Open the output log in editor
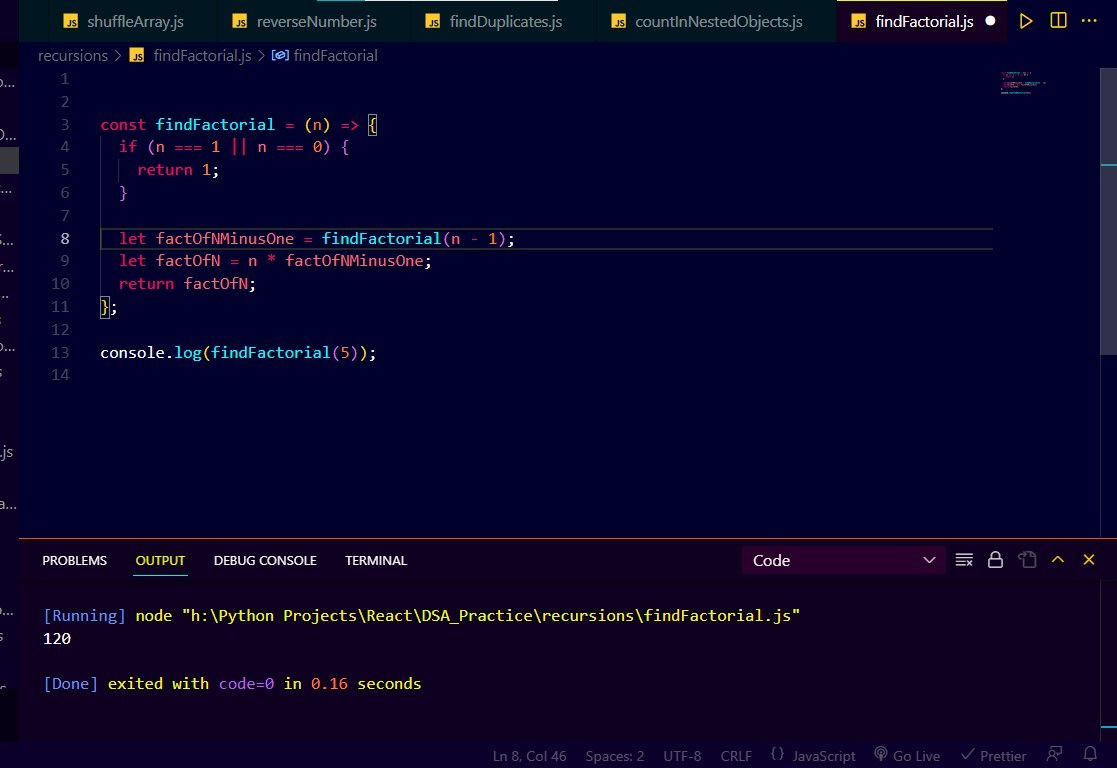This screenshot has height=768, width=1117. click(x=1027, y=560)
